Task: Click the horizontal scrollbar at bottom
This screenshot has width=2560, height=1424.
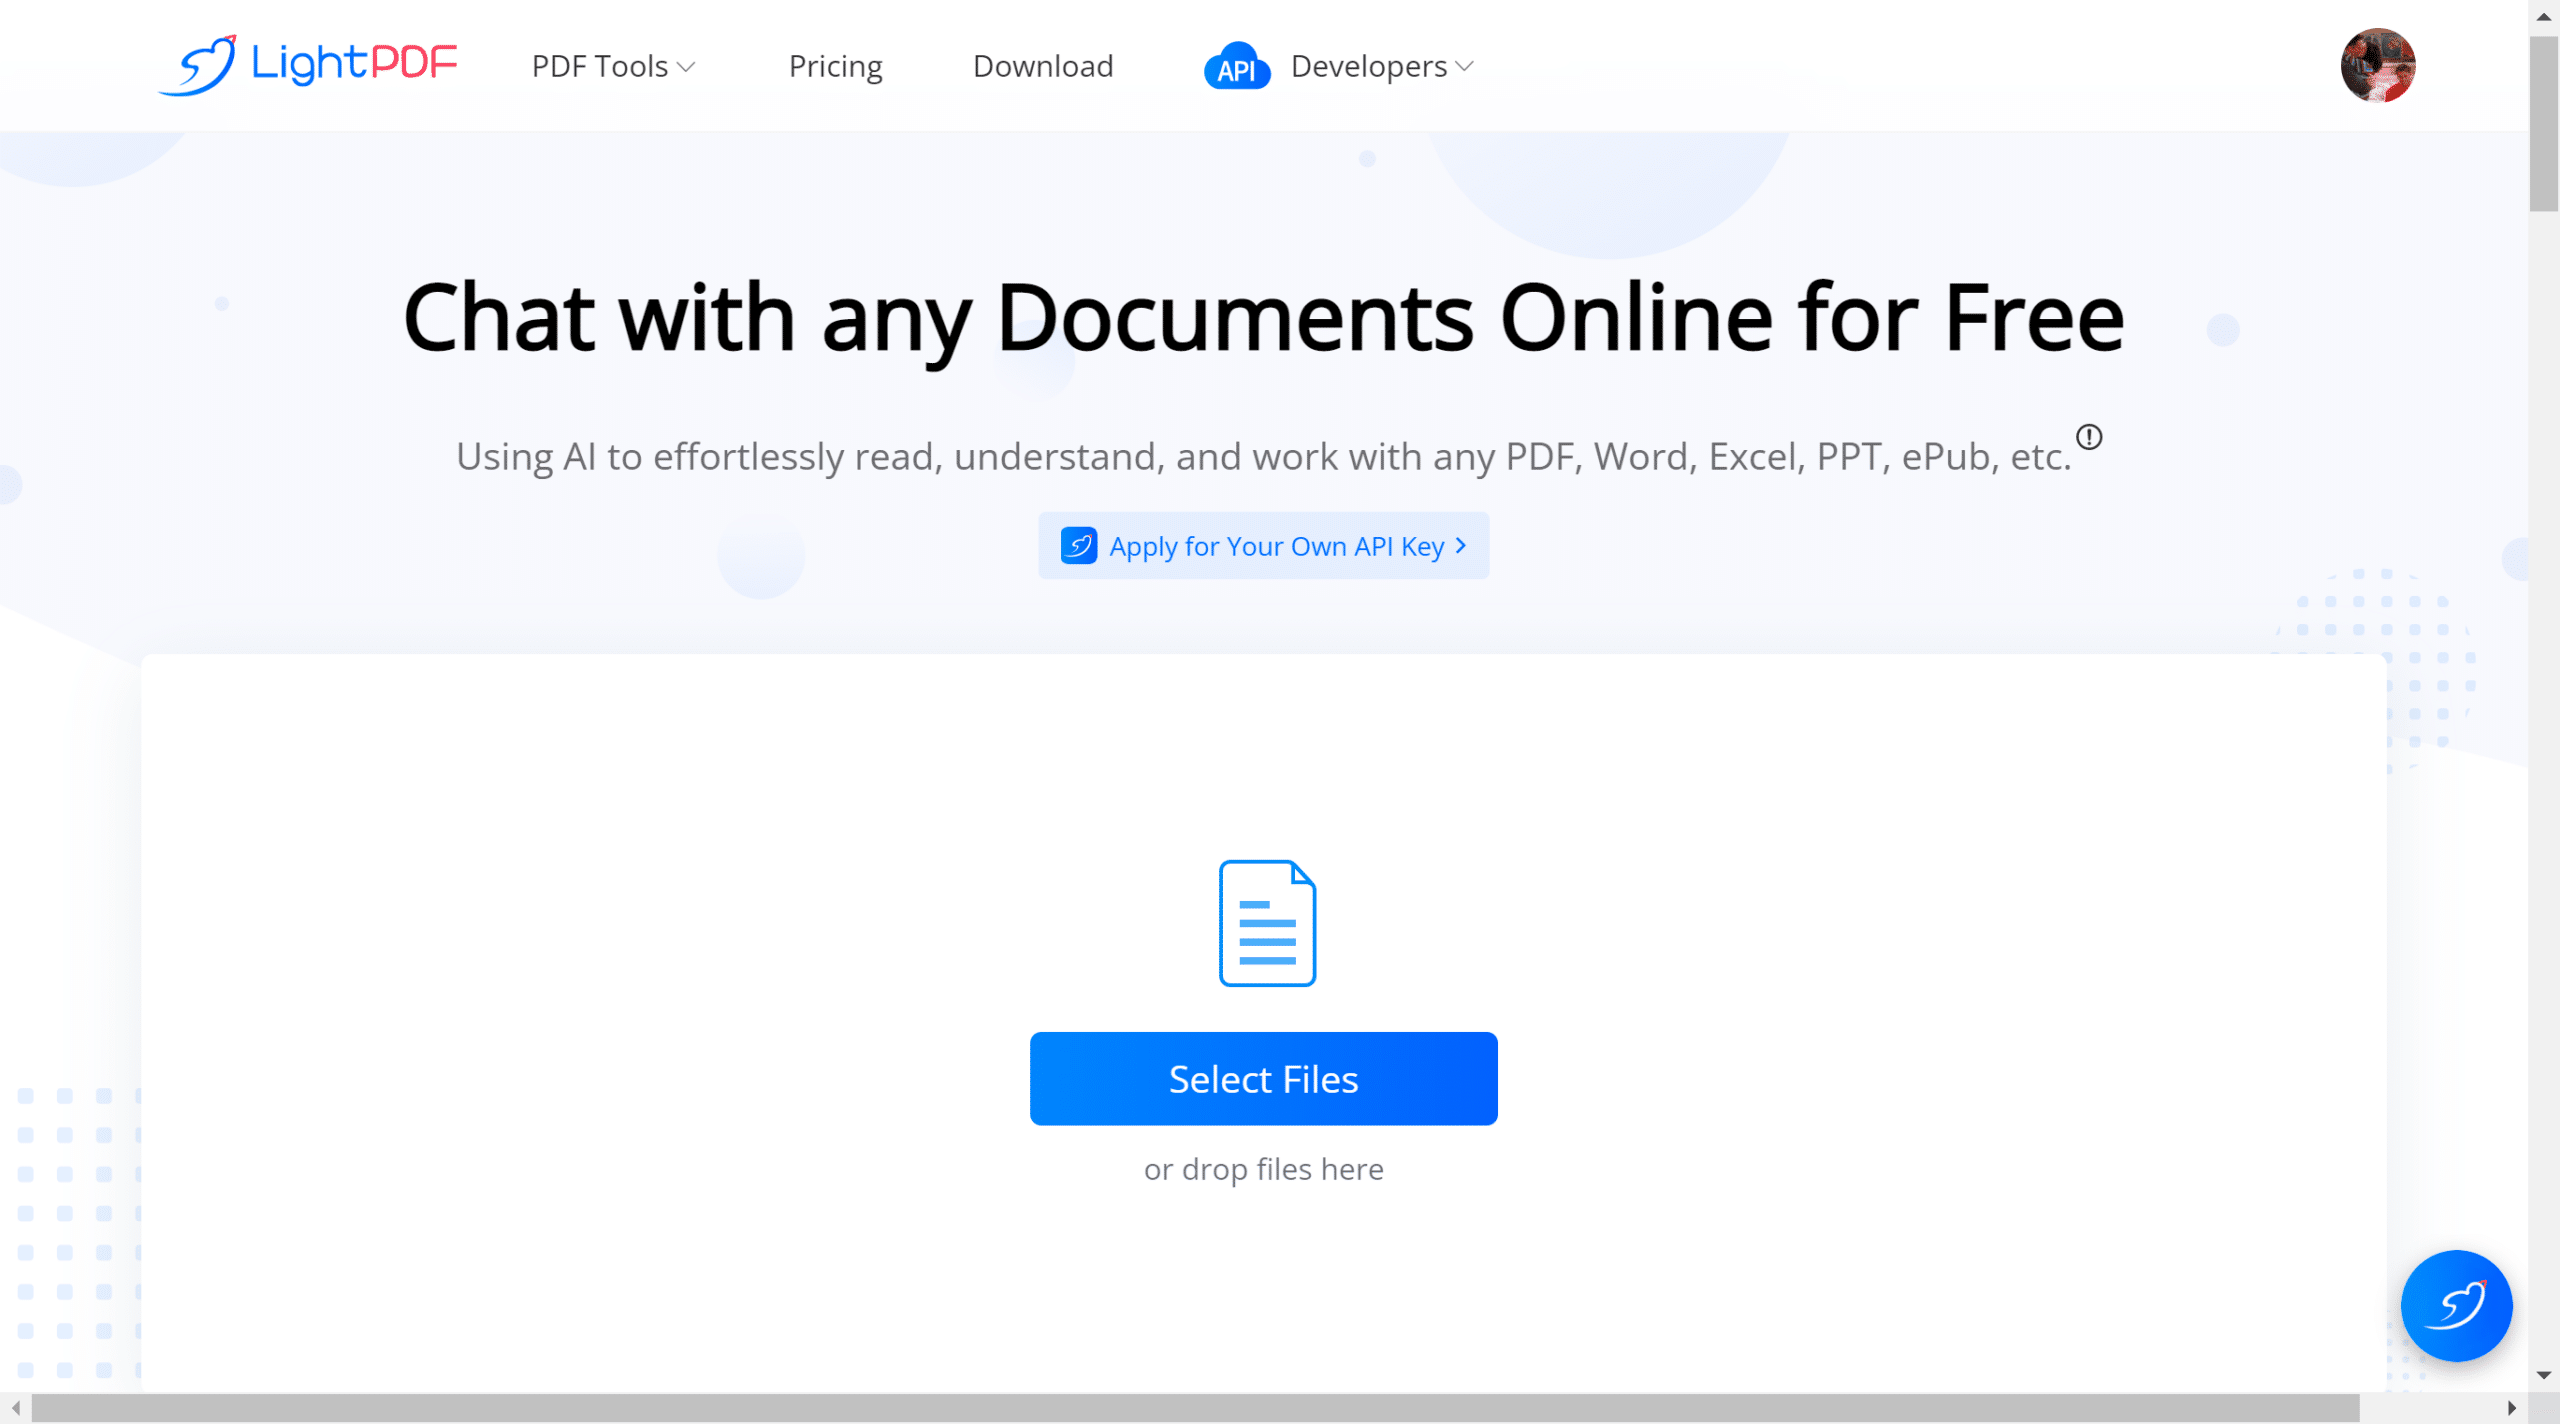Action: coord(1275,1401)
